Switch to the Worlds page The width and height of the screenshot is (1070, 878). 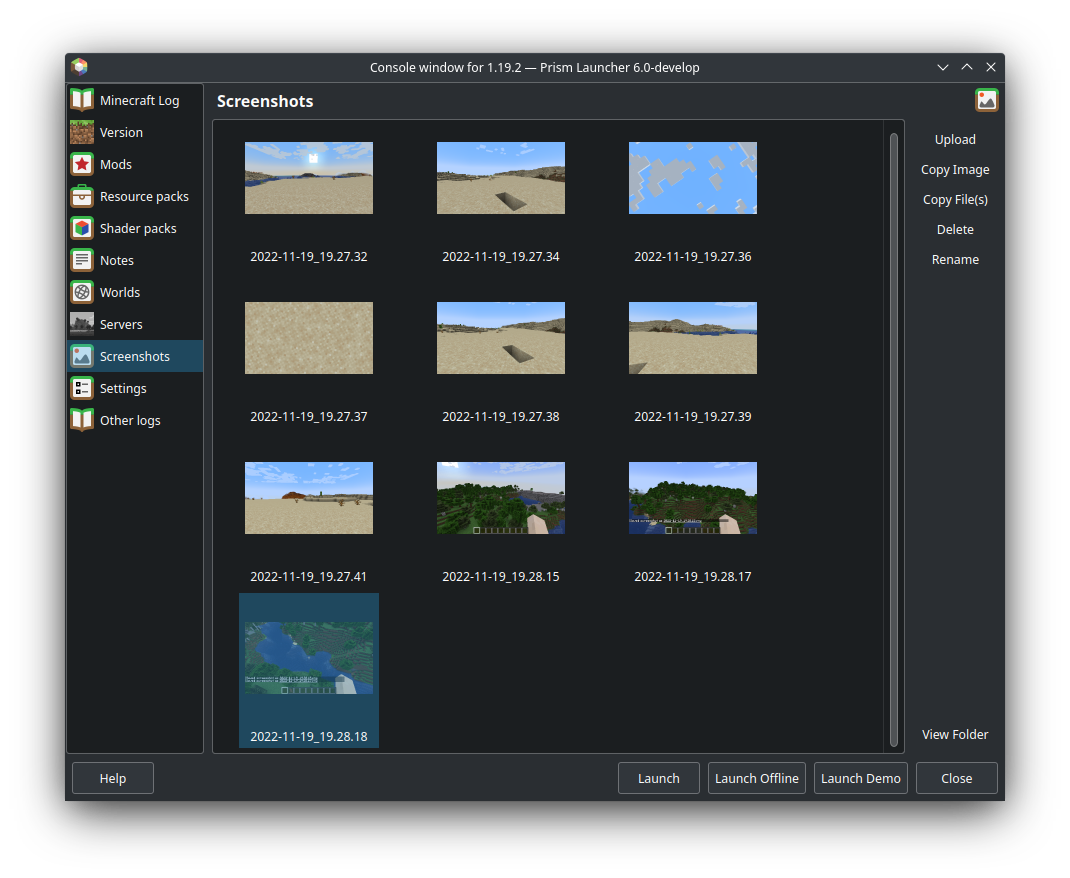coord(135,292)
